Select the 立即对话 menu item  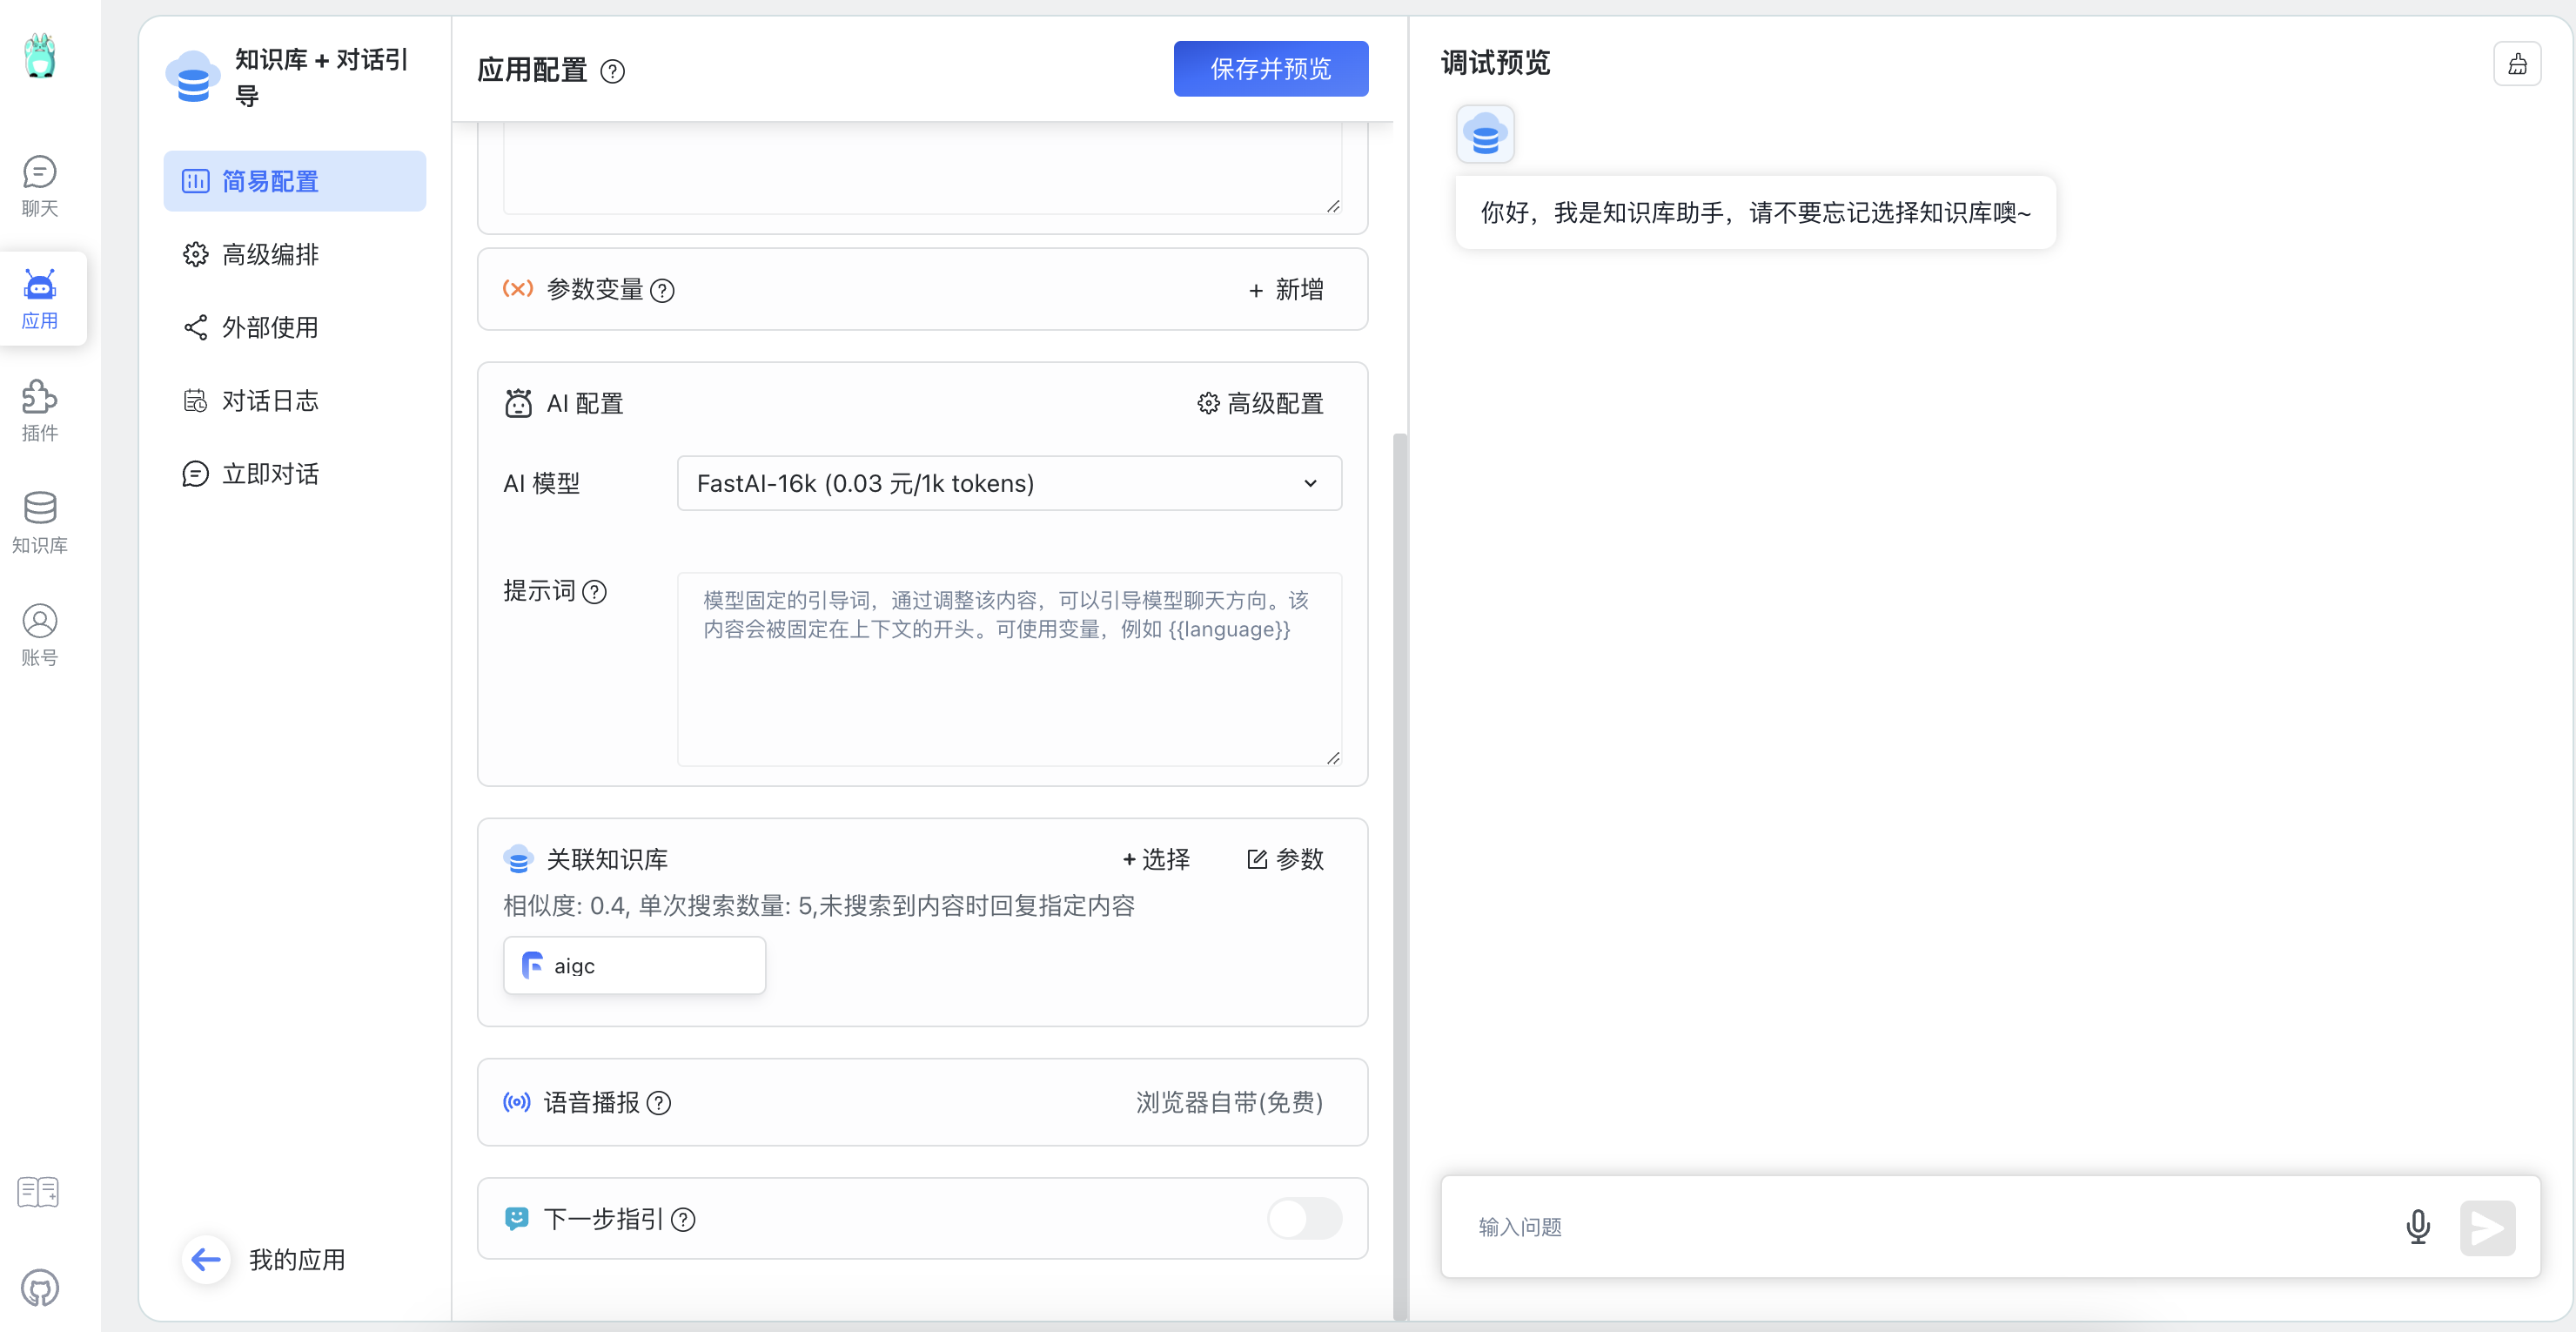(x=294, y=473)
